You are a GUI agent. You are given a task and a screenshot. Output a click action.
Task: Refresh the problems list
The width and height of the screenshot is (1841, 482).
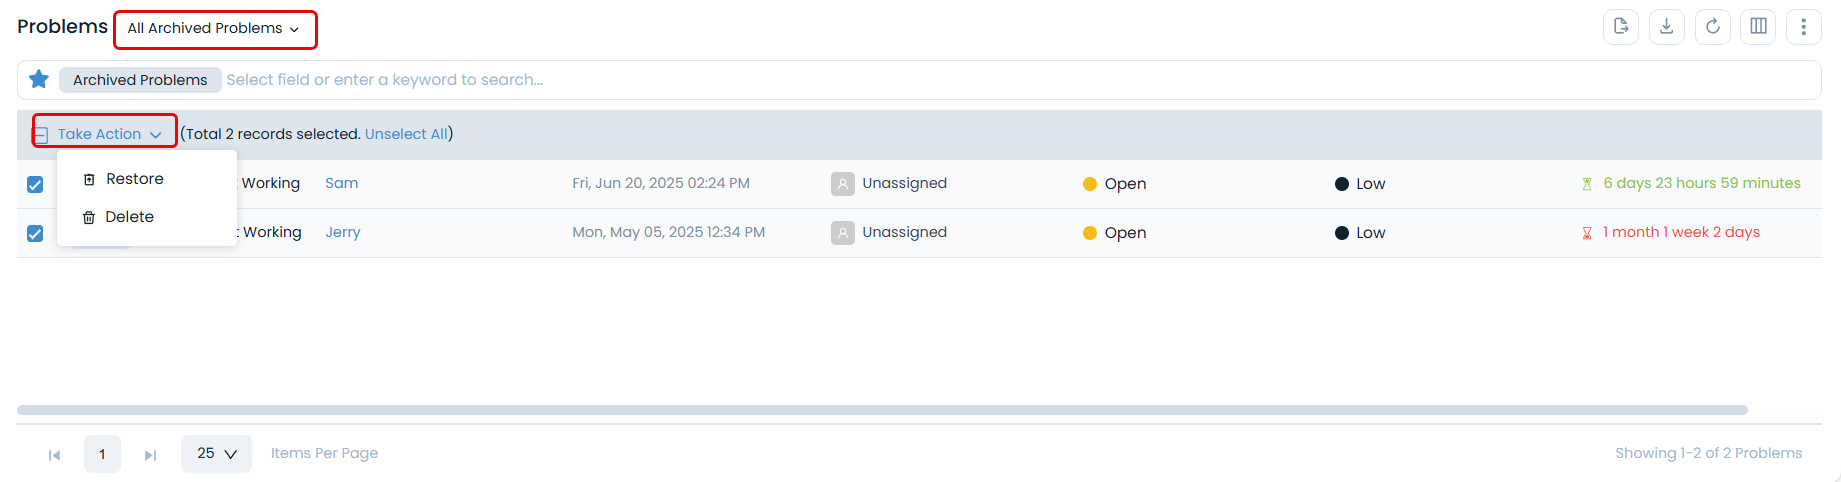(x=1712, y=27)
